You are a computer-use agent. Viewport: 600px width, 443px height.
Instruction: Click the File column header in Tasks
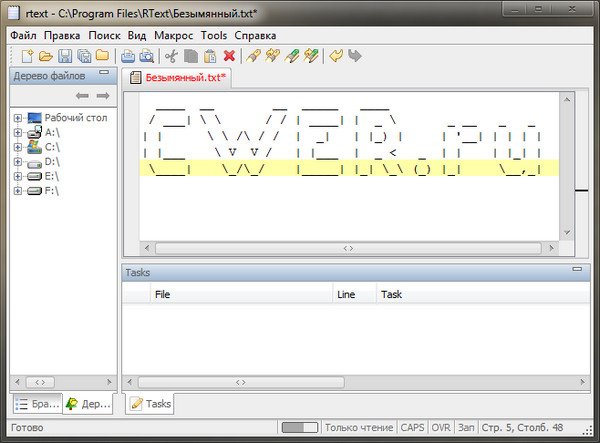(x=241, y=294)
